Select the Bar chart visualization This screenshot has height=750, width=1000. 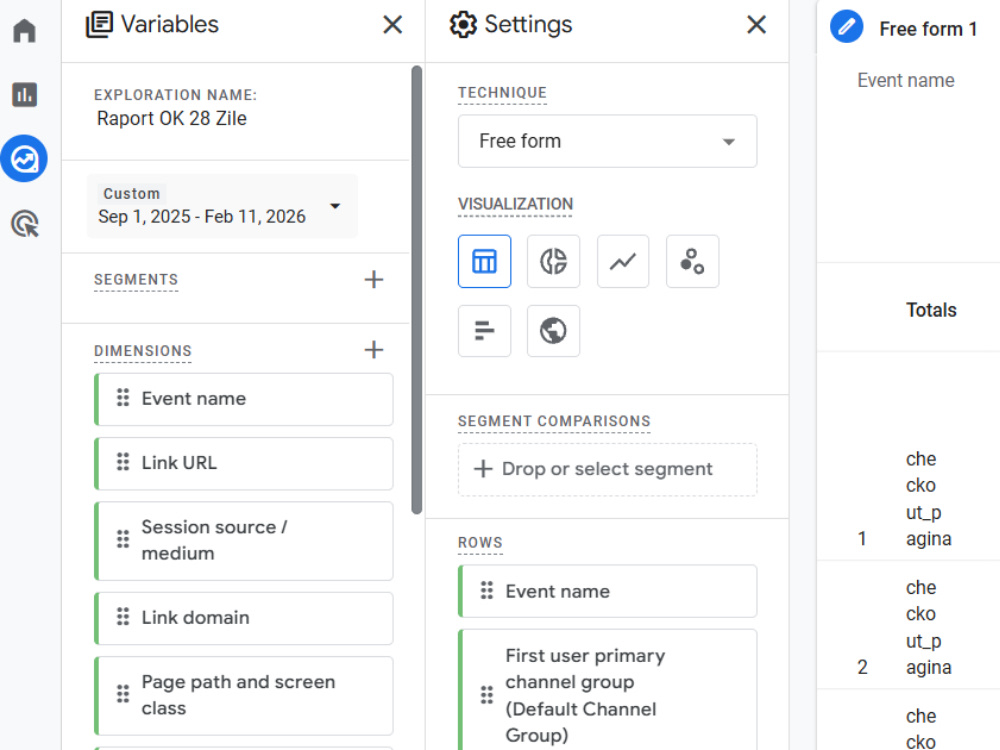coord(484,331)
